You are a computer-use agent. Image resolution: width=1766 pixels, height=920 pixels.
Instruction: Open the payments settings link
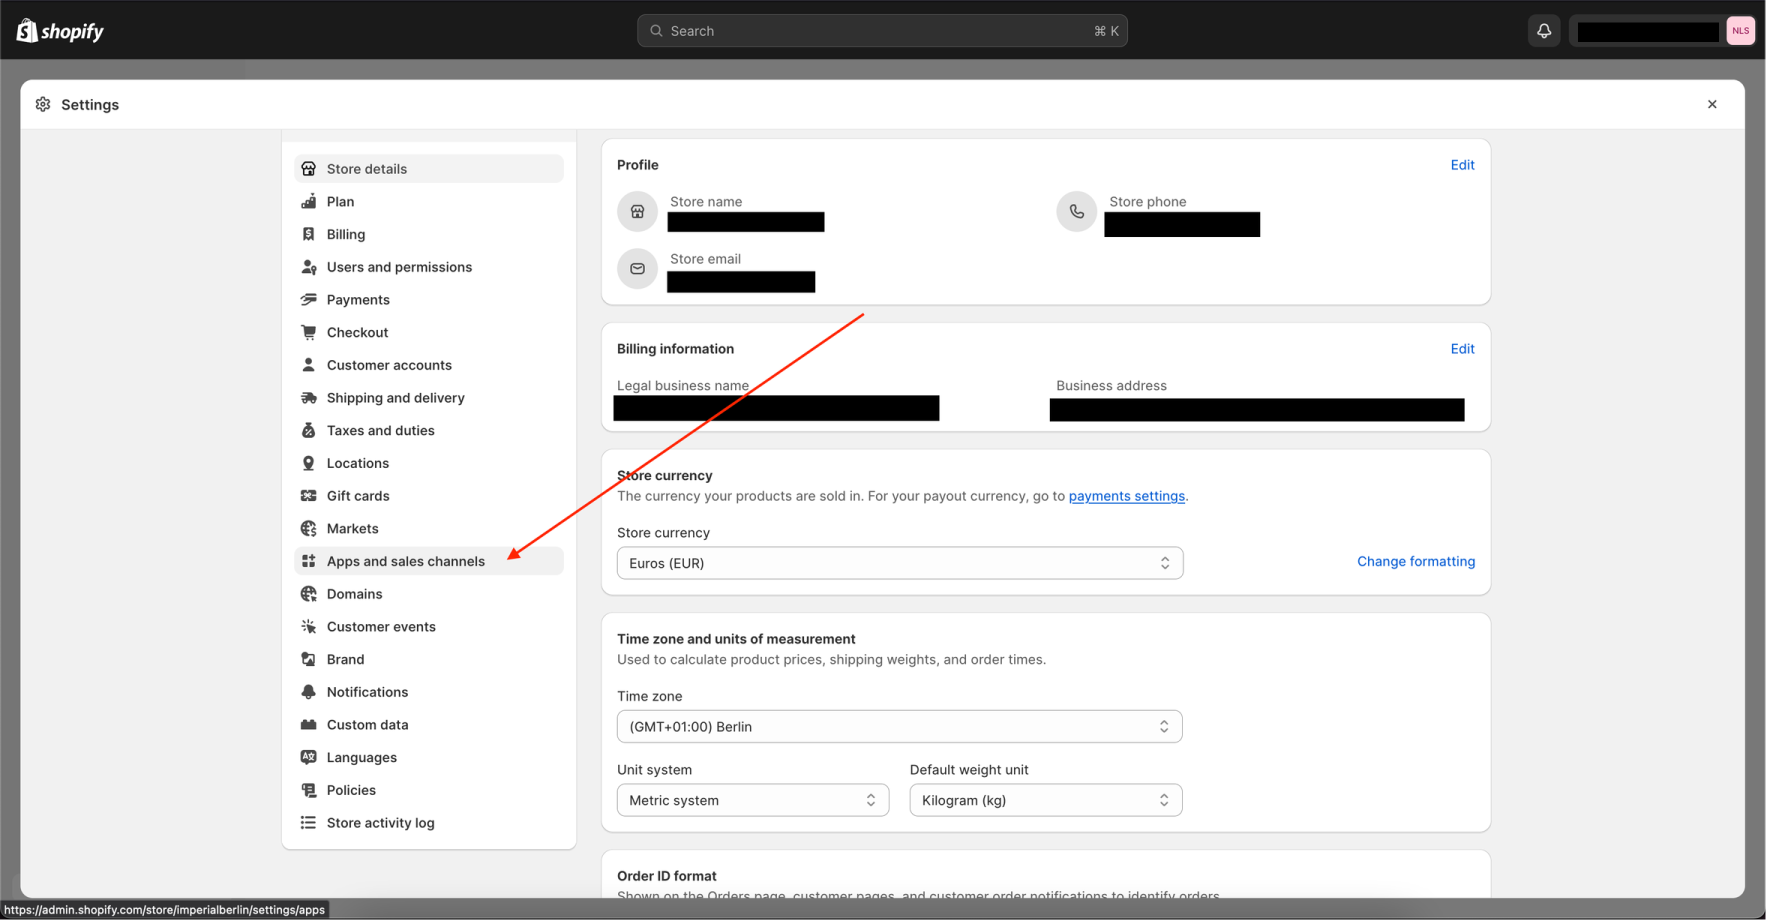[1126, 495]
